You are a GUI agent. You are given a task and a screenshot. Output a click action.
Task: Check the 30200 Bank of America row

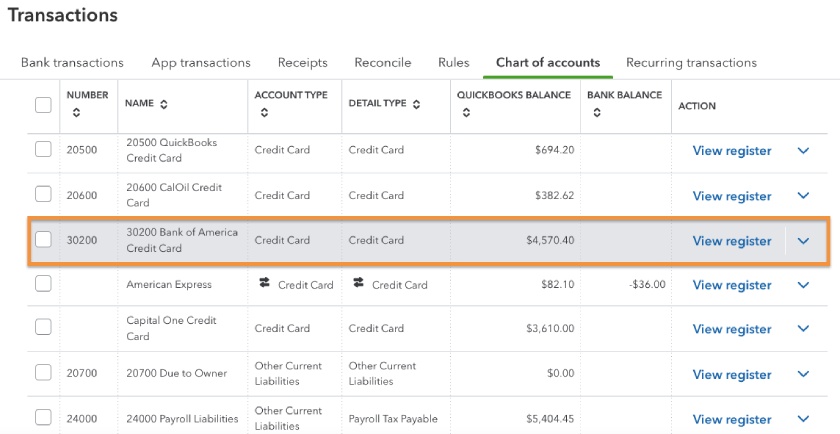tap(43, 240)
